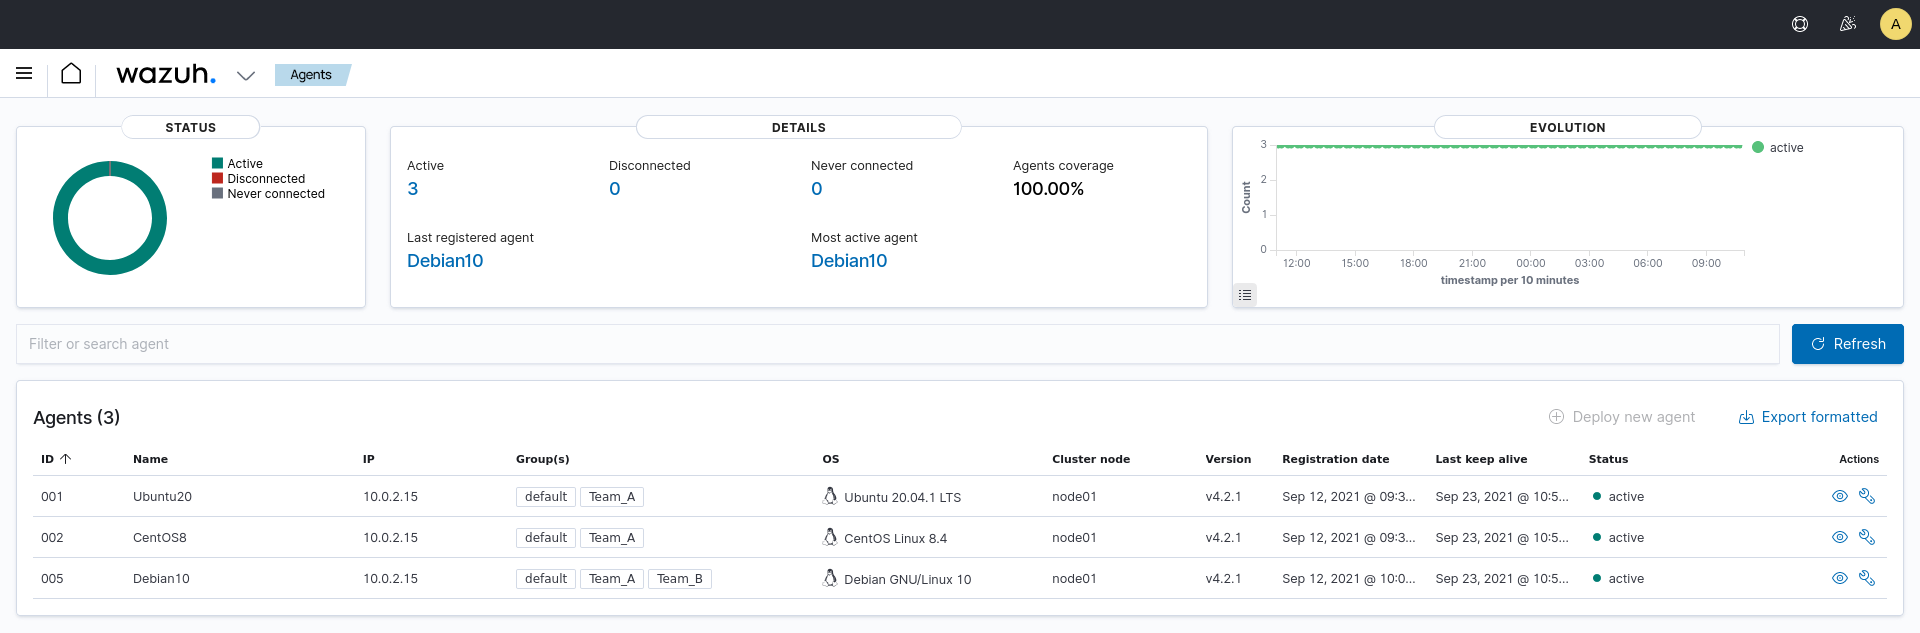Click active status of Ubuntu20 row
This screenshot has width=1920, height=633.
pos(1618,497)
